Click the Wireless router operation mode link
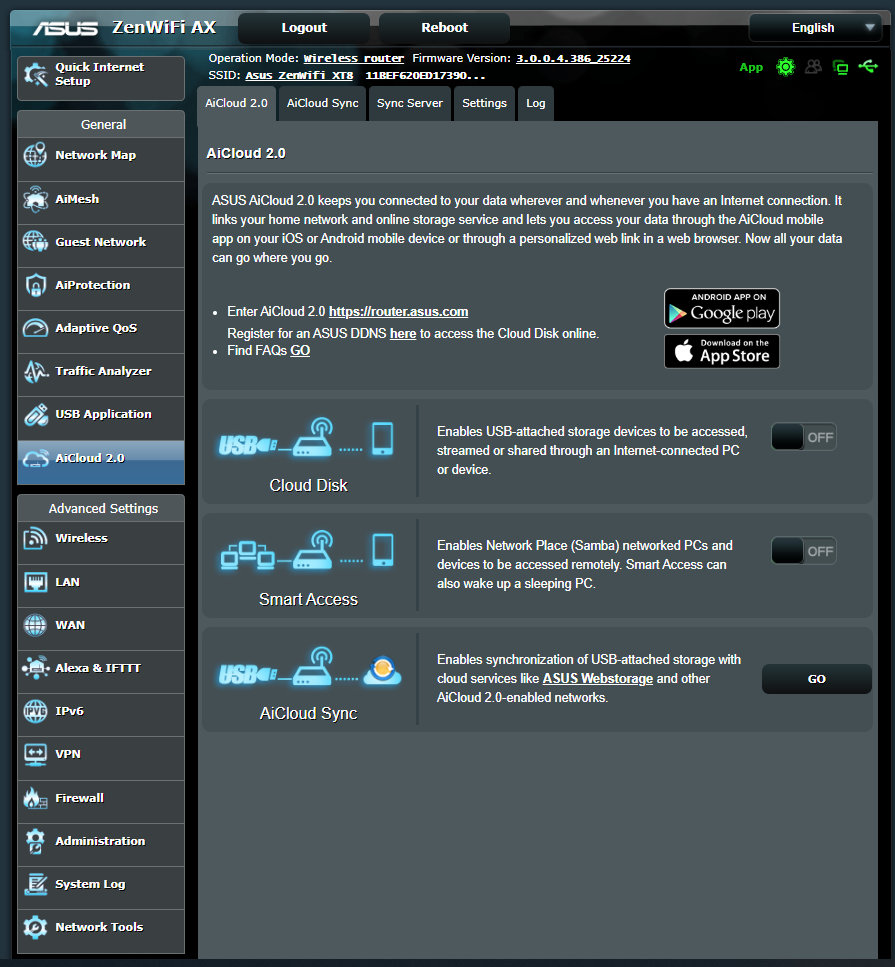 coord(353,58)
